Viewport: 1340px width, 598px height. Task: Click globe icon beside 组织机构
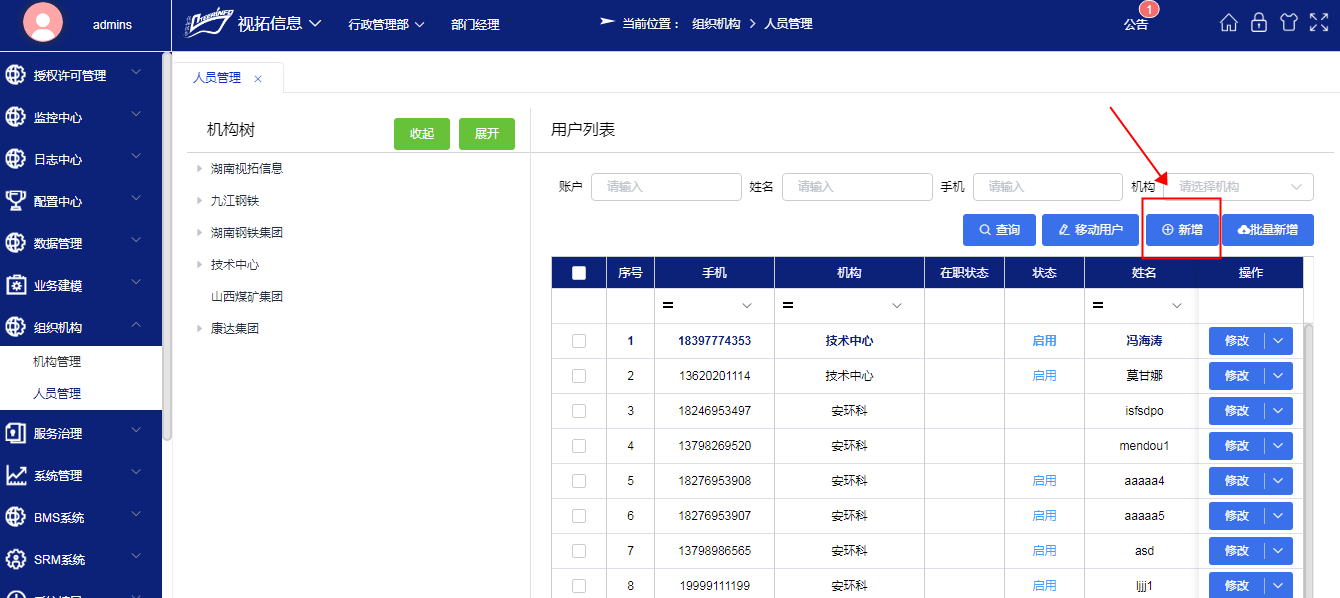(x=15, y=327)
